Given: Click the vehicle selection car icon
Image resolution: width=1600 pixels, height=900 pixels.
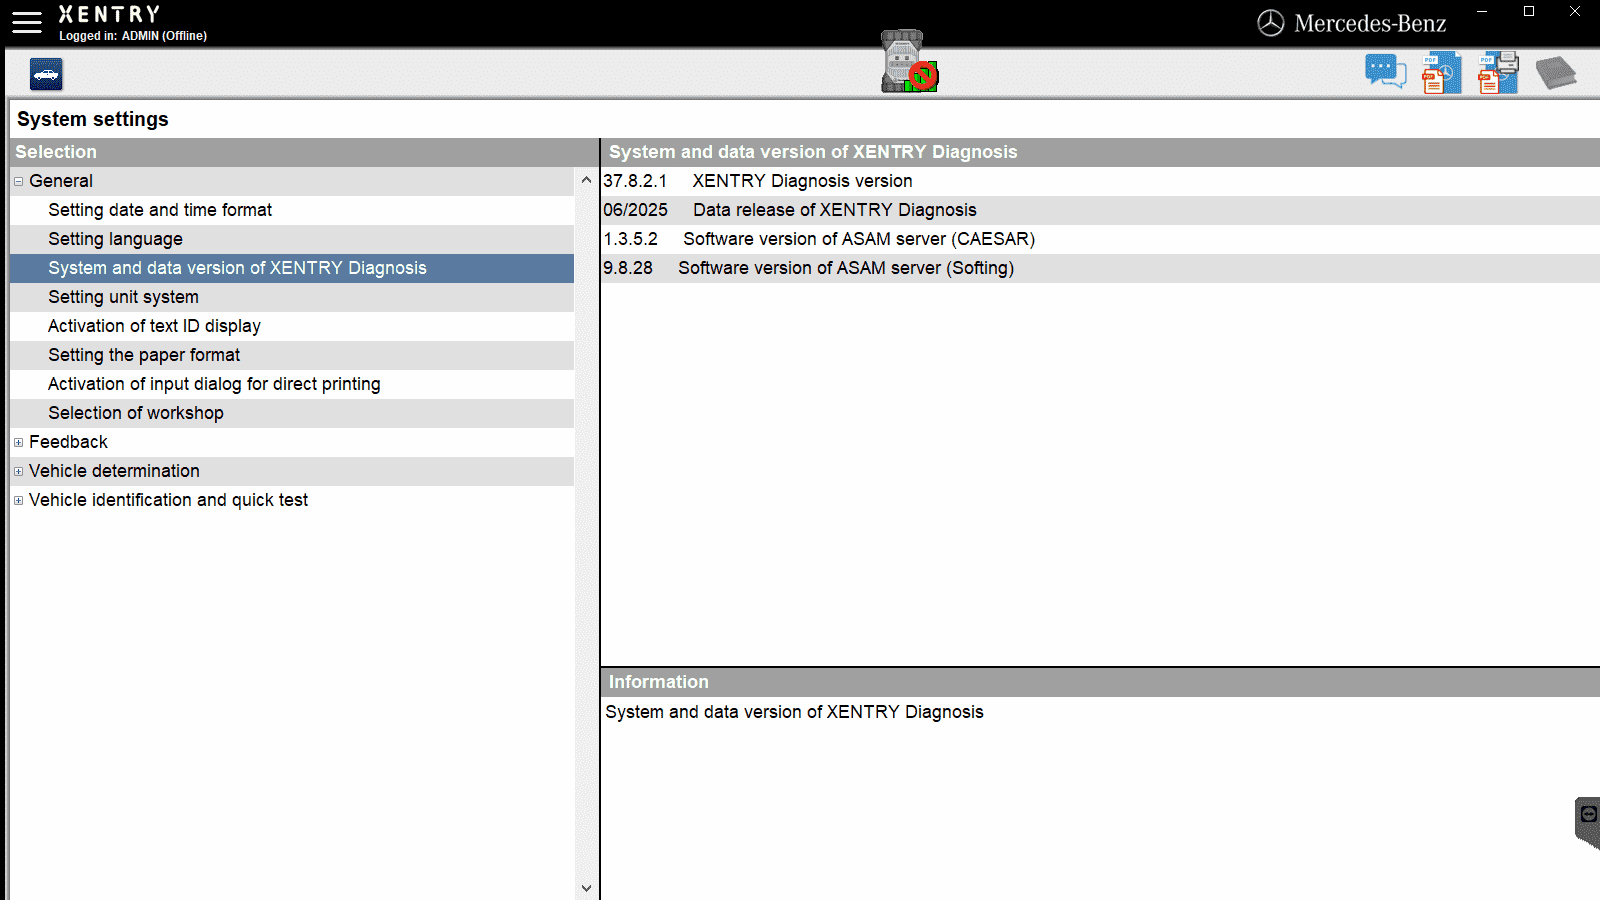Looking at the screenshot, I should (46, 74).
